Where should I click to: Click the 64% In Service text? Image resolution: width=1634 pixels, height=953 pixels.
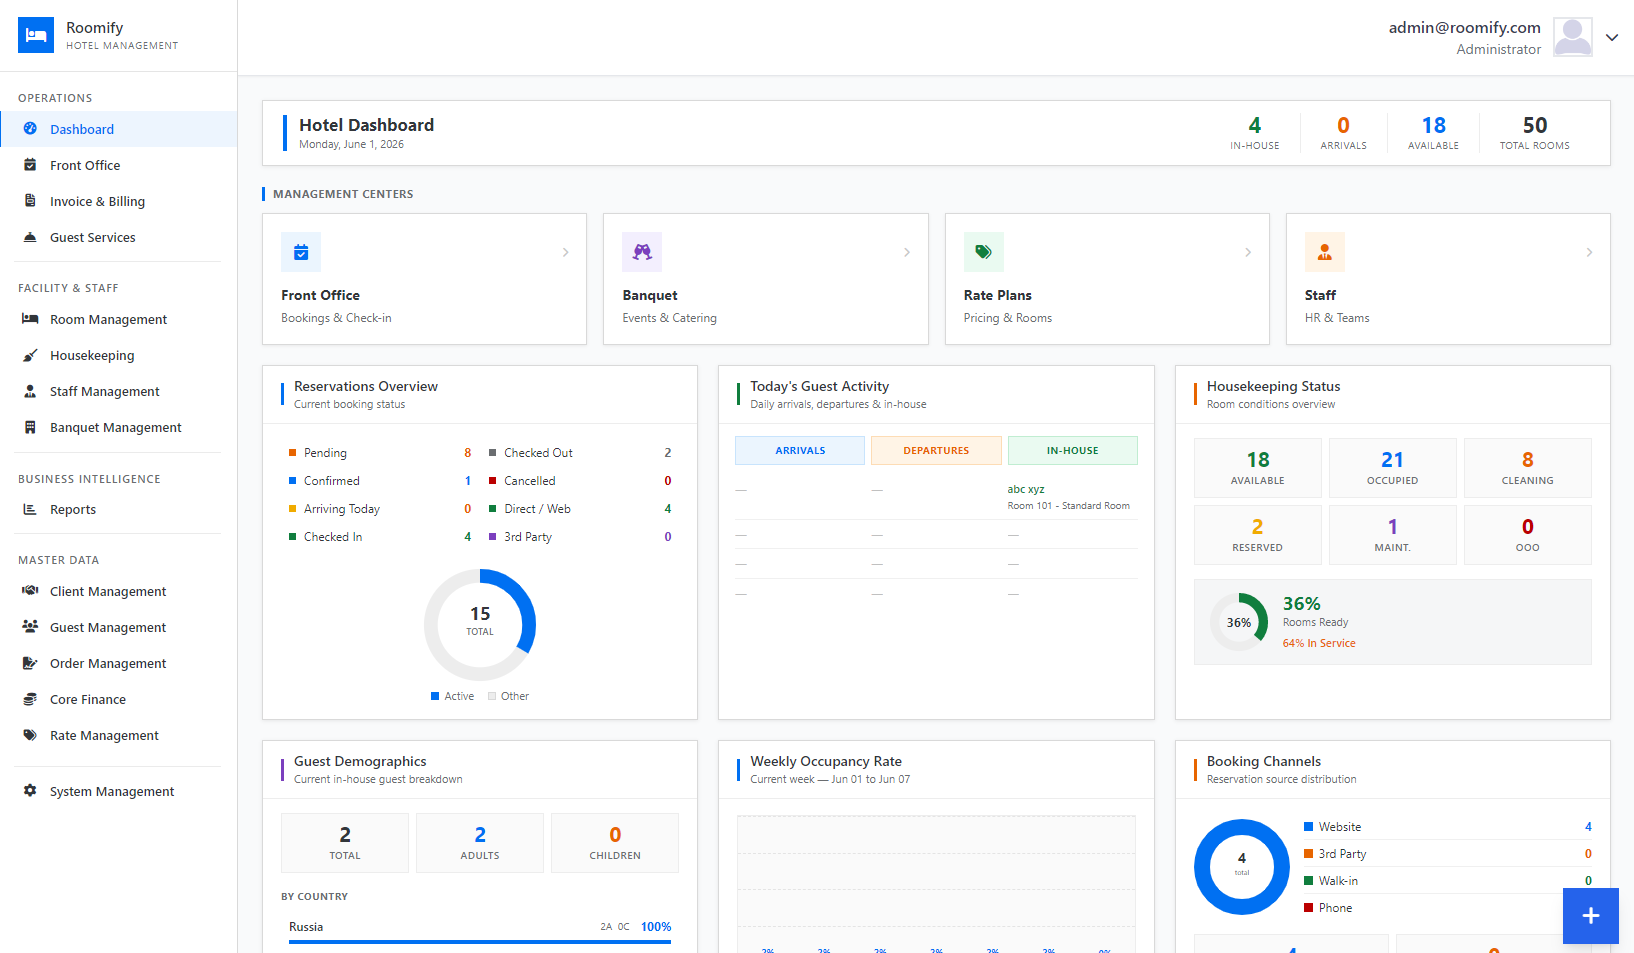tap(1319, 643)
